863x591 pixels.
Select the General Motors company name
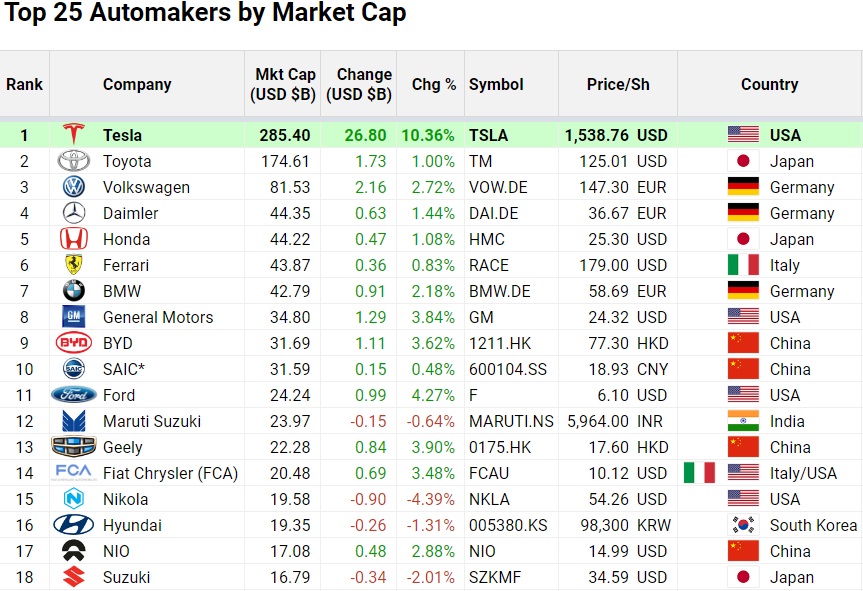tap(158, 317)
